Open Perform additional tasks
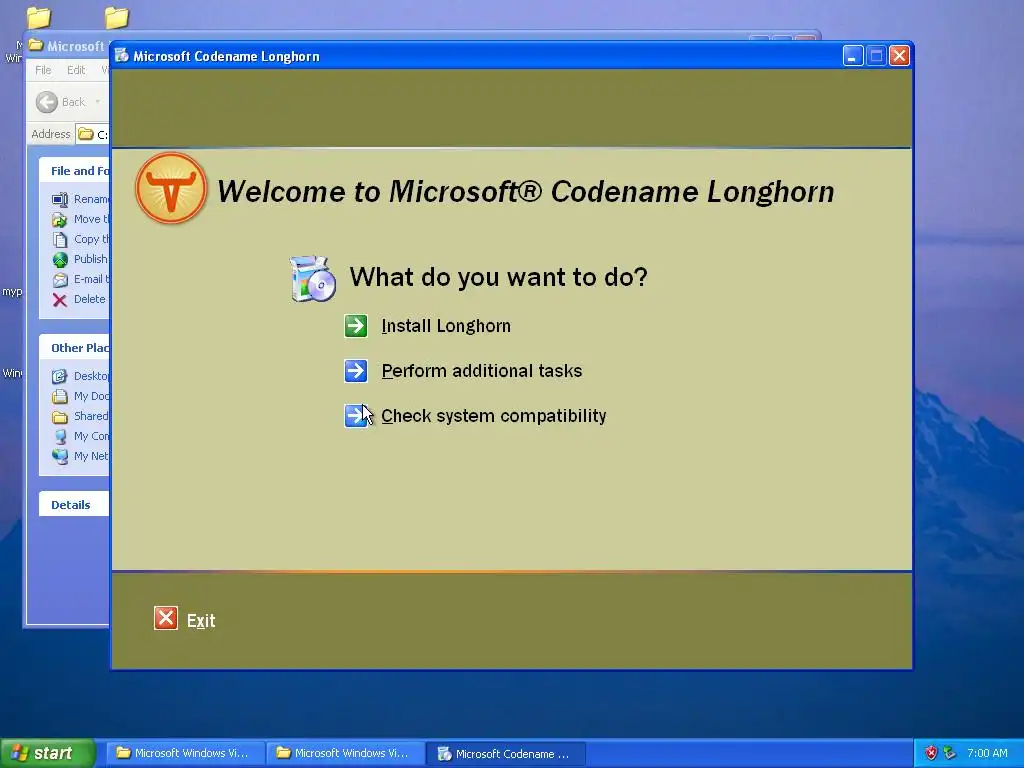Image resolution: width=1024 pixels, height=768 pixels. pos(482,371)
